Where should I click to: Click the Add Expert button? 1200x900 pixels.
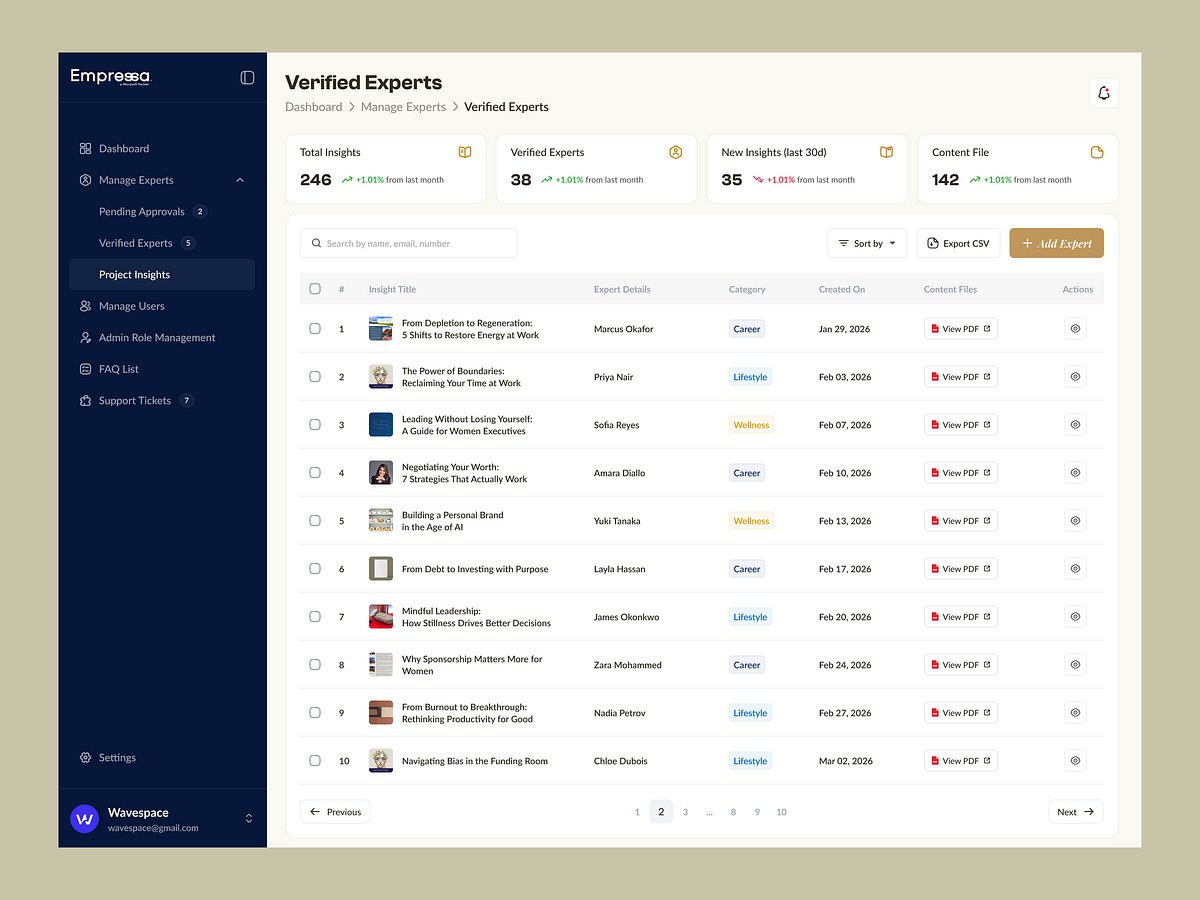pos(1056,243)
